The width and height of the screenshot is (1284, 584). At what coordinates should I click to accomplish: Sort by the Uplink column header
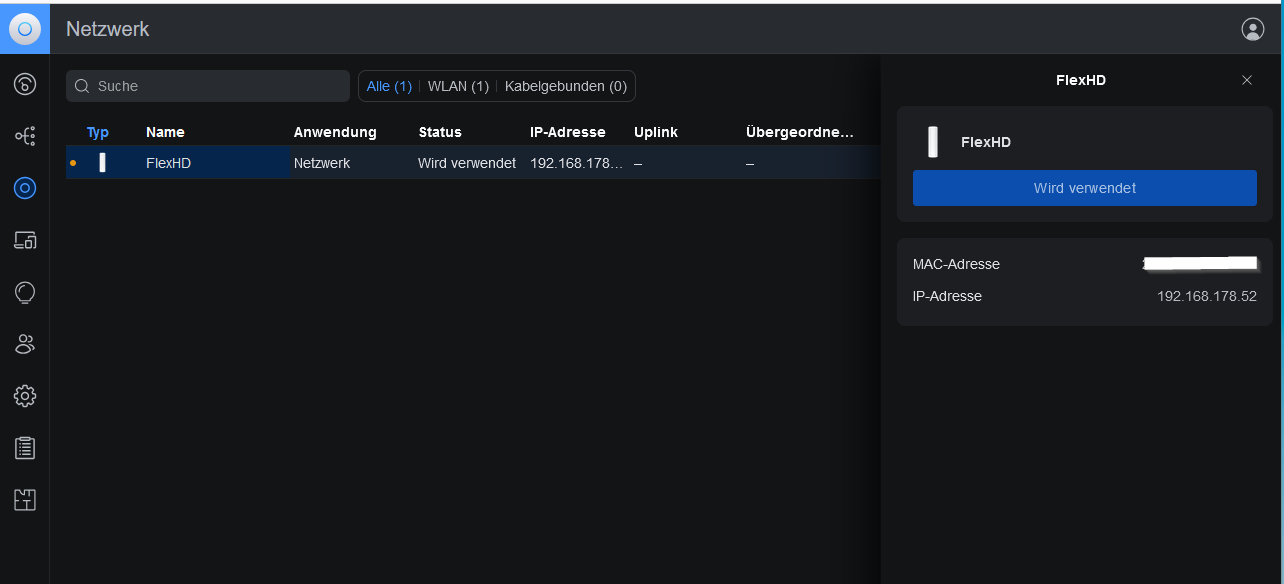click(x=656, y=132)
